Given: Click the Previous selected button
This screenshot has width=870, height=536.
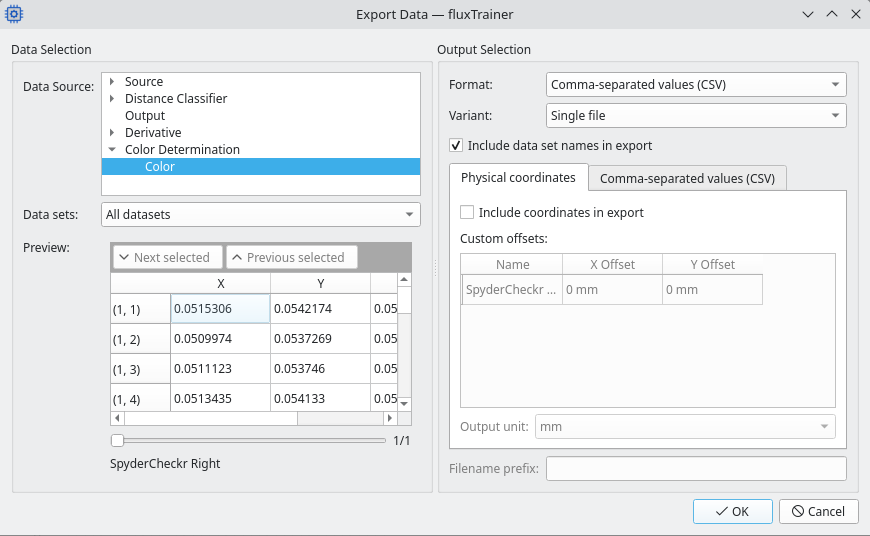Looking at the screenshot, I should (x=292, y=257).
